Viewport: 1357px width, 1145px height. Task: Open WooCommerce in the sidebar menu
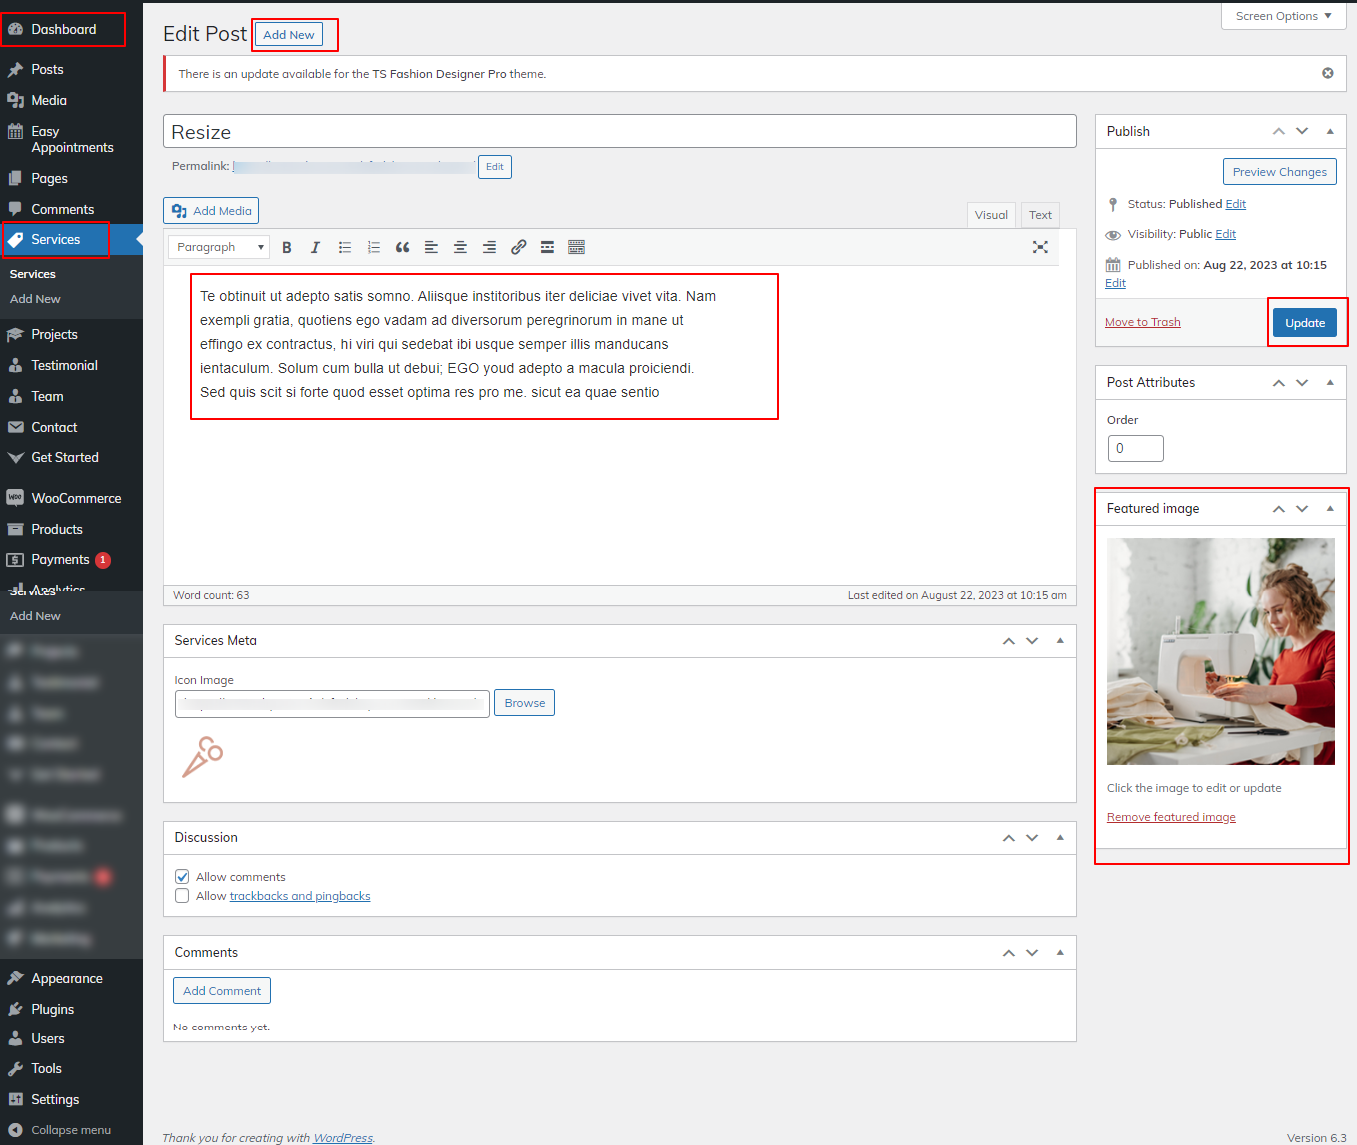[76, 498]
